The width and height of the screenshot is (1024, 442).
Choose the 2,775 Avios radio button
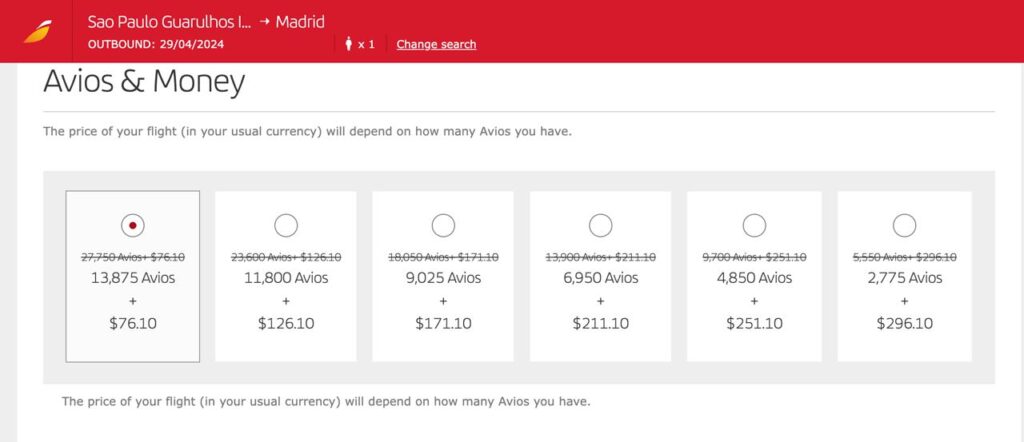904,225
